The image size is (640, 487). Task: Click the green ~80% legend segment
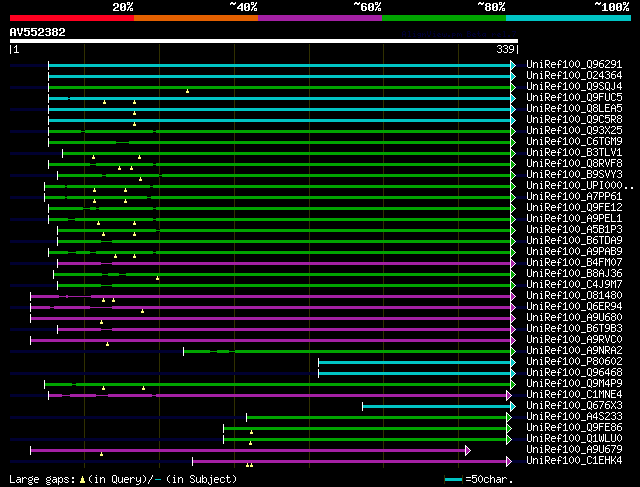pyautogui.click(x=444, y=18)
